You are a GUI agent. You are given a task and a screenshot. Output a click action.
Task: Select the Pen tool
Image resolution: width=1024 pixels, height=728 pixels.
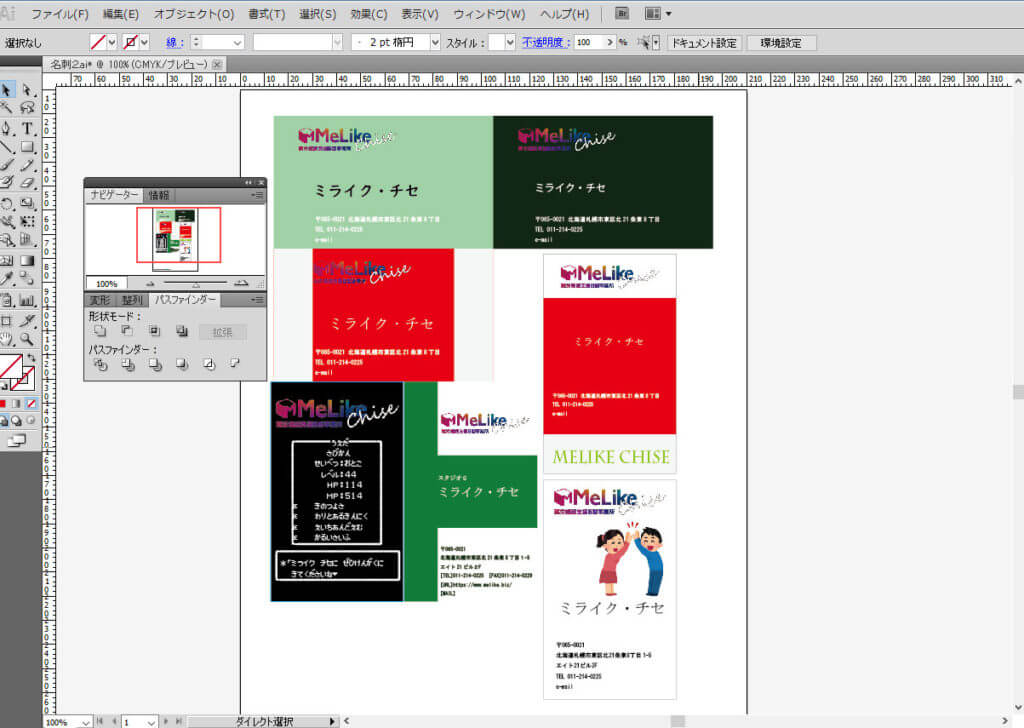tap(7, 128)
